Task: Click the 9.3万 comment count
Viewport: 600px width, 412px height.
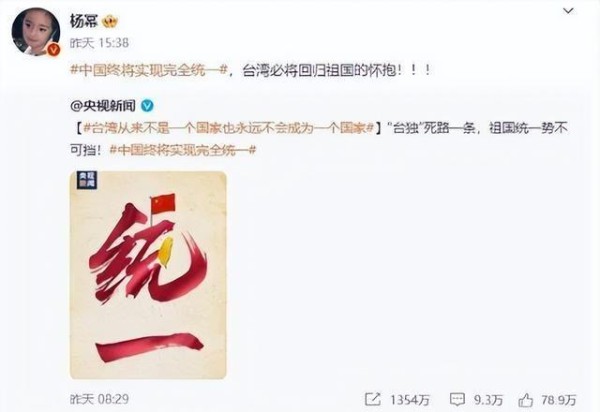Action: [488, 400]
